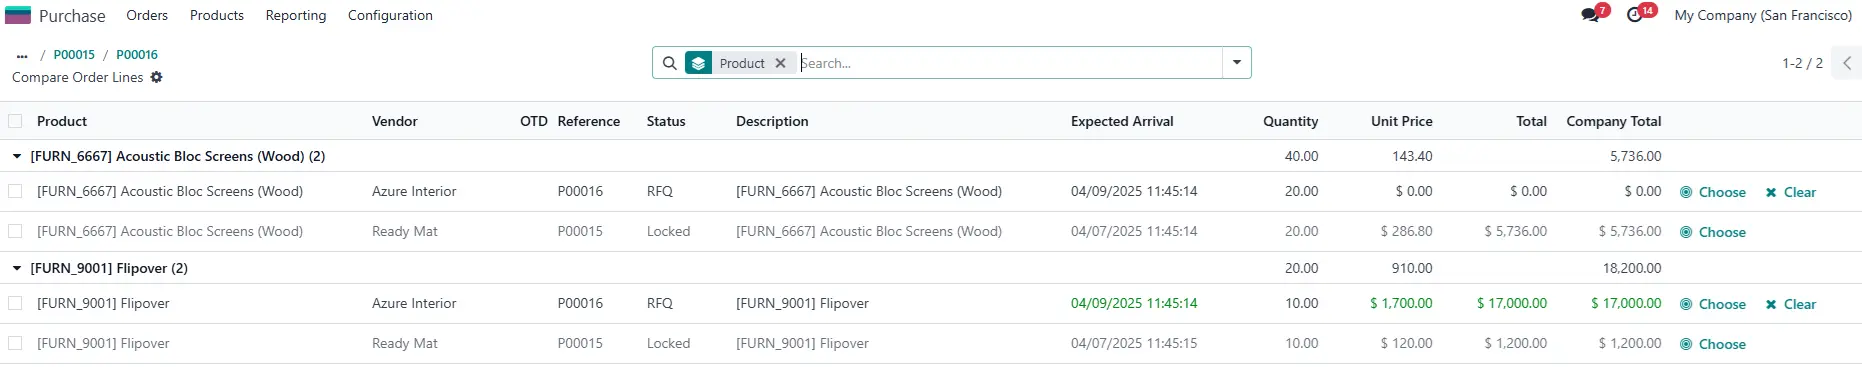The image size is (1862, 367).
Task: Choose the Acoustic Bloc Screens Ready Mat line
Action: click(x=1713, y=232)
